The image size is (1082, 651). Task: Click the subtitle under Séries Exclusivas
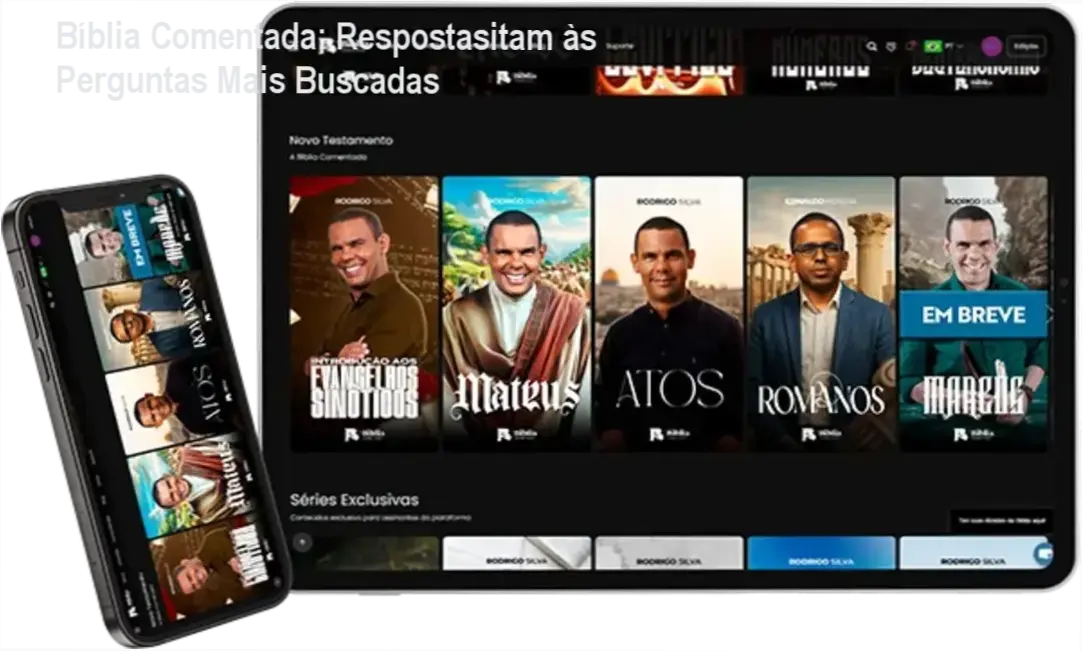pyautogui.click(x=380, y=518)
